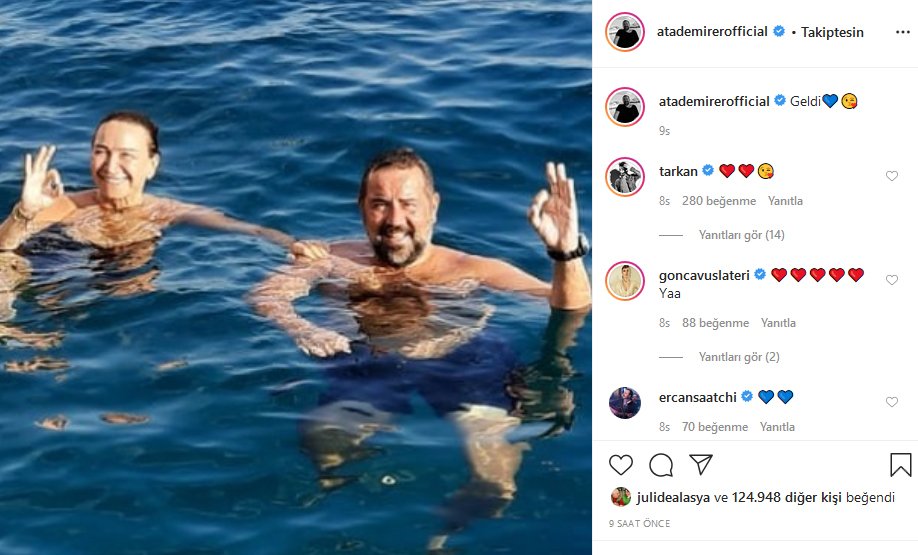The width and height of the screenshot is (918, 555).
Task: Save the post with the bookmark icon
Action: (x=900, y=465)
